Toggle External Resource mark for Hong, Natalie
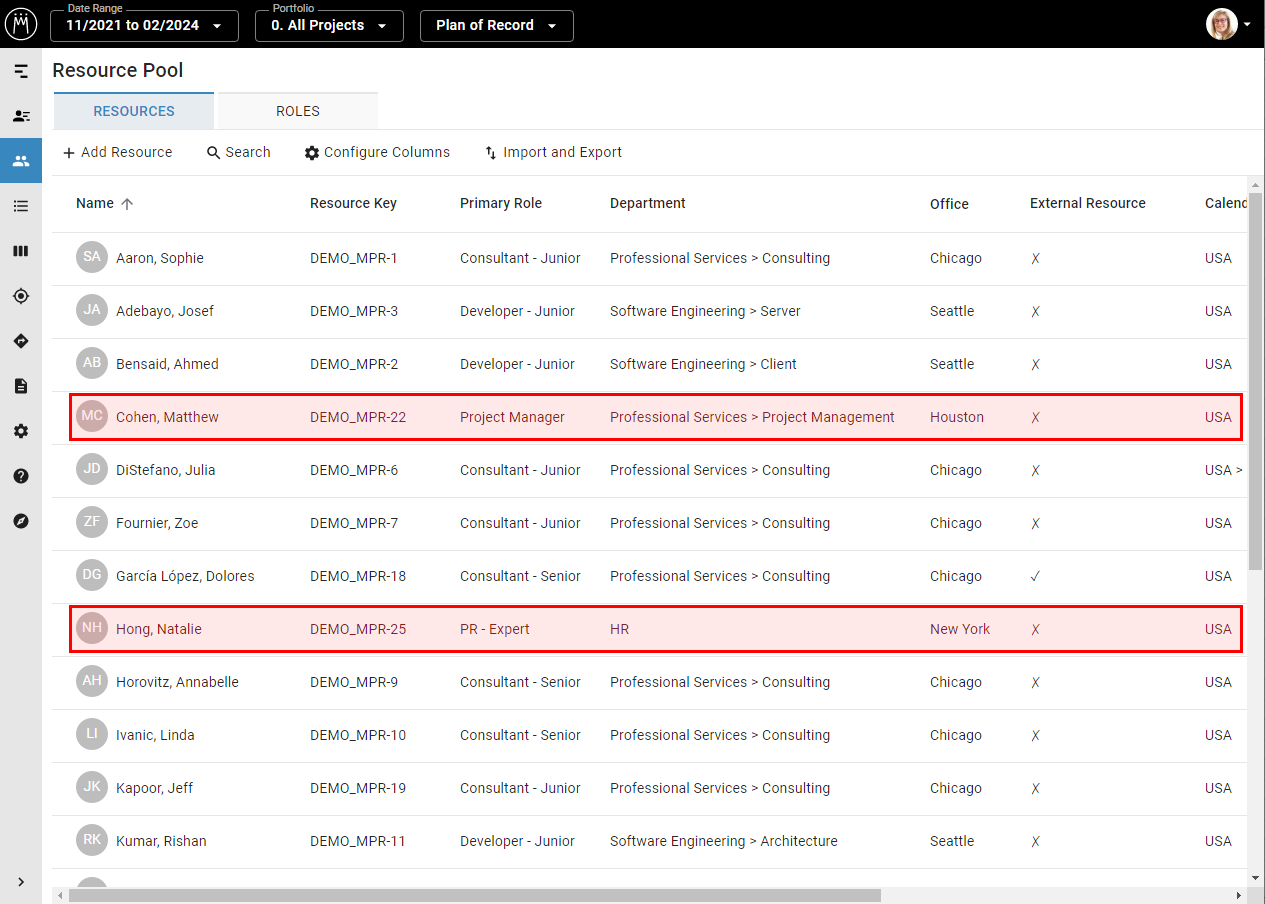1265x904 pixels. (1036, 629)
